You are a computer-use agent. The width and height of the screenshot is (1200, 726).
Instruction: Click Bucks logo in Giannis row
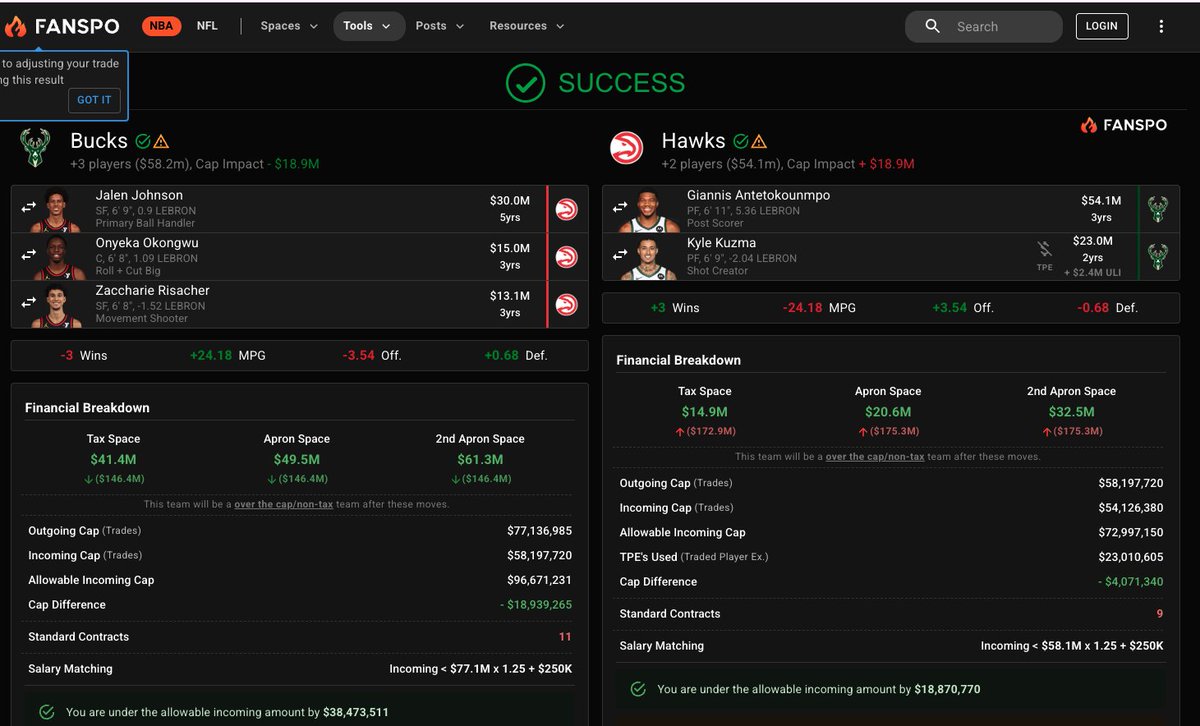(1158, 209)
